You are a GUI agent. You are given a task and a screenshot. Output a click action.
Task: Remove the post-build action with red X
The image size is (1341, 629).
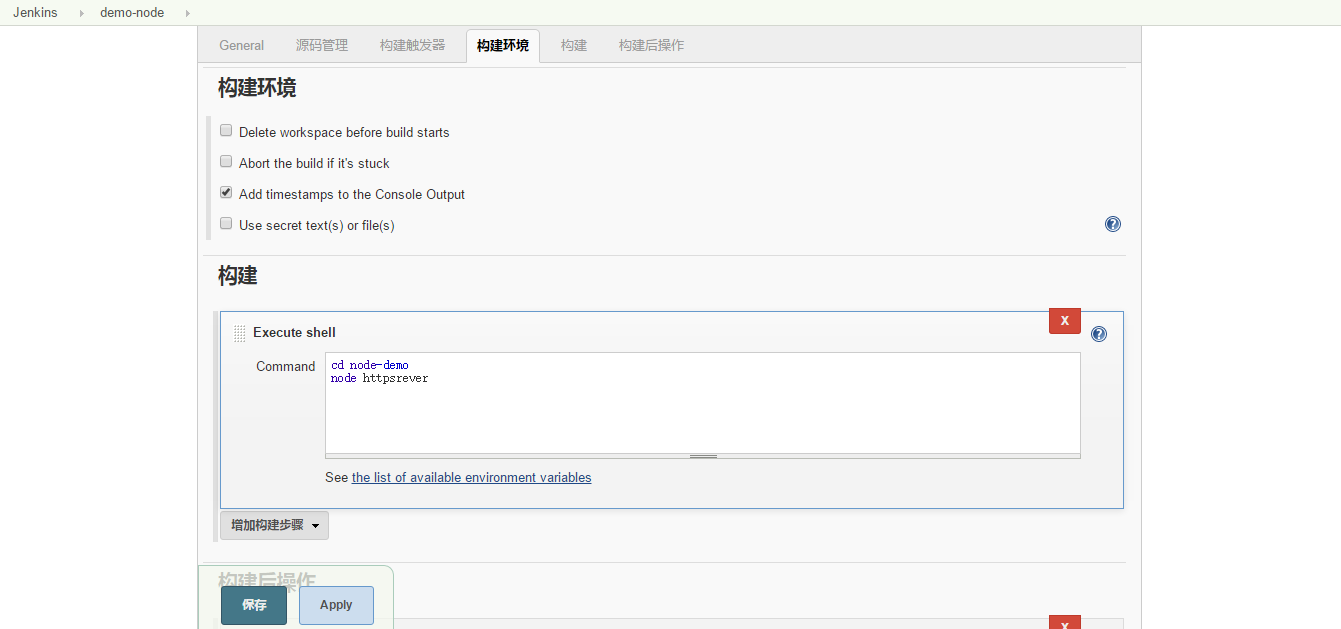[1064, 623]
